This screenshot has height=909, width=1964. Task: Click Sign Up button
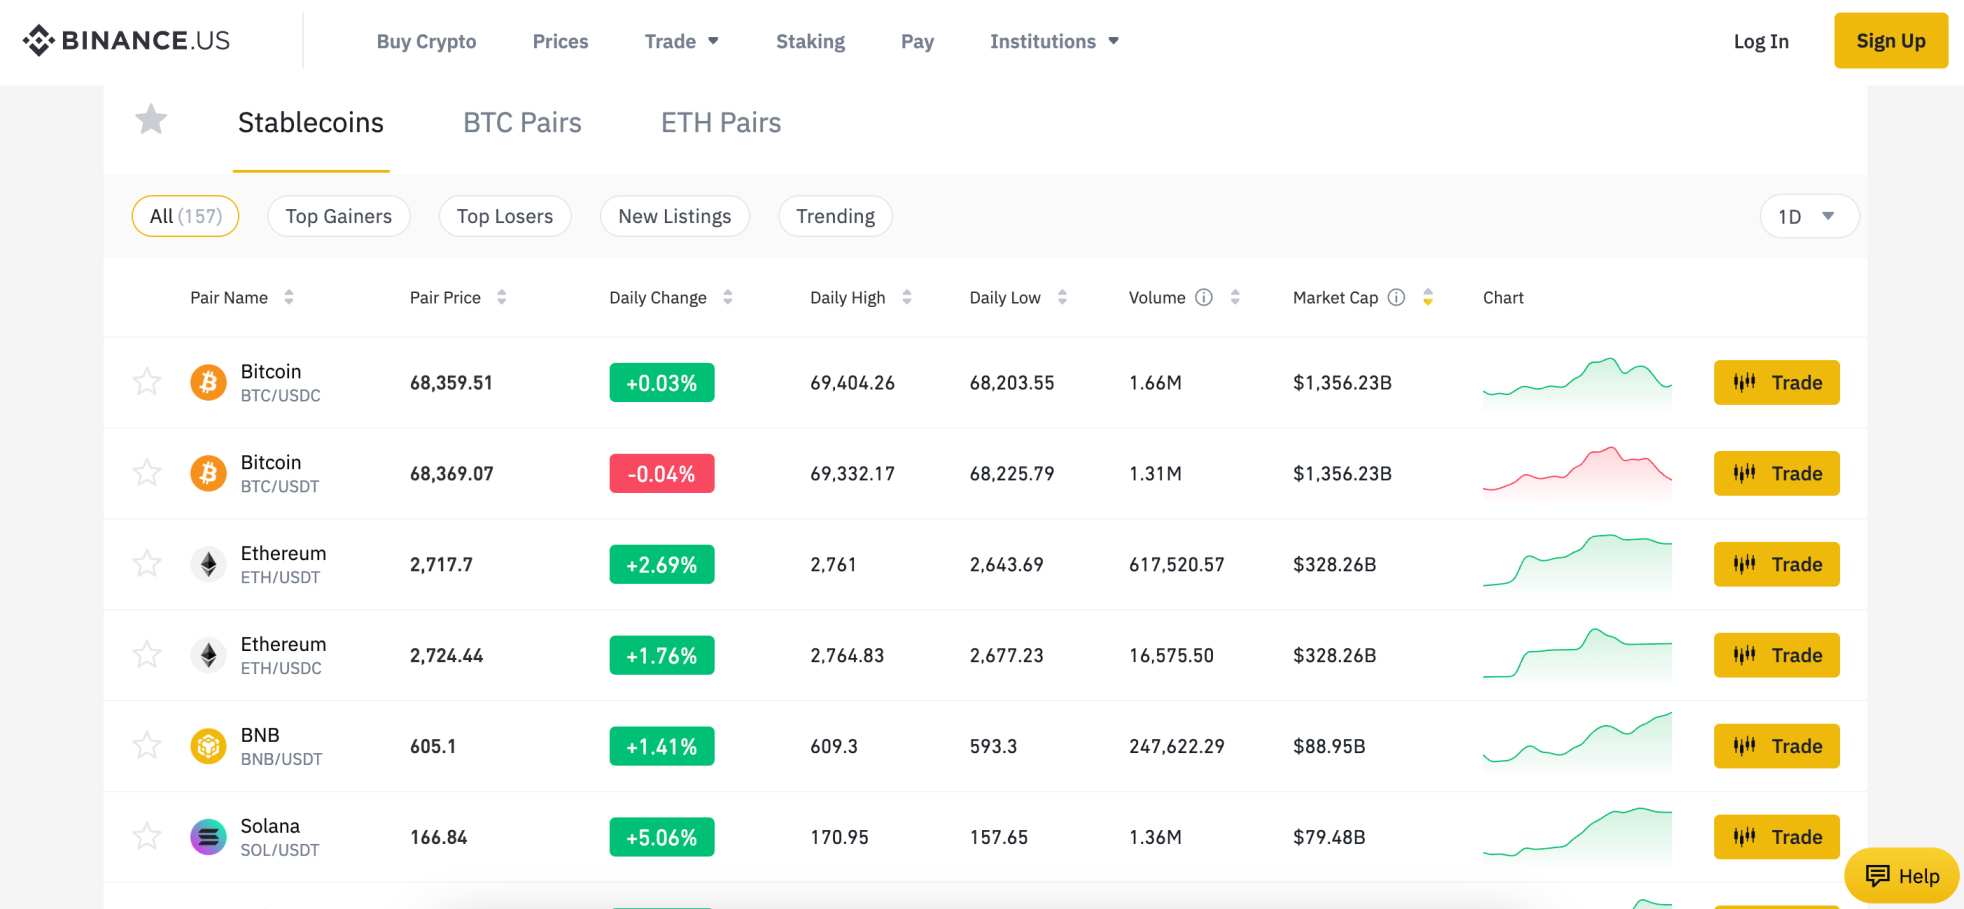click(1891, 41)
